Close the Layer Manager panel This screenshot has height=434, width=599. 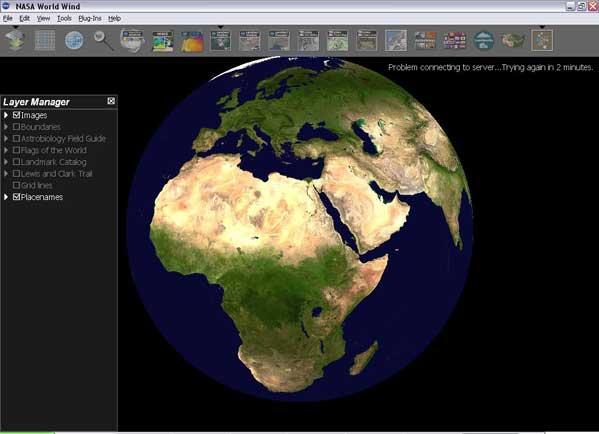pyautogui.click(x=111, y=101)
